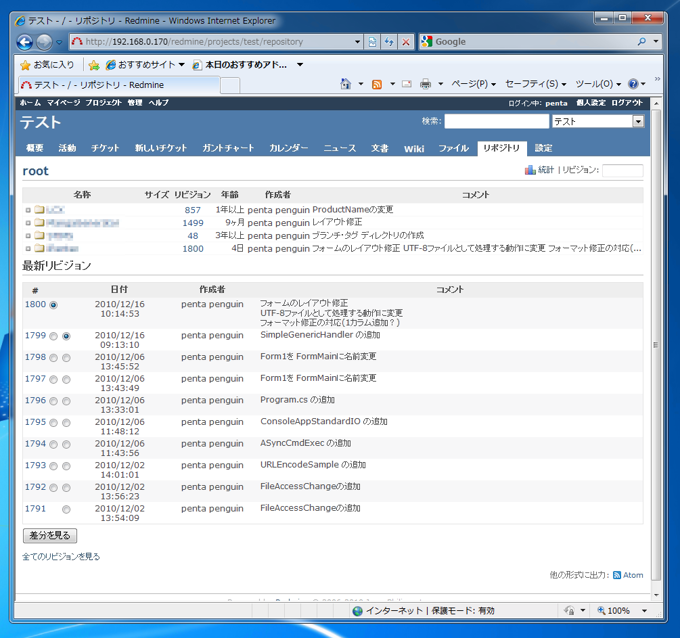Open the project jump dropdown showing テスト
Screen dimensions: 680x638
(x=598, y=121)
